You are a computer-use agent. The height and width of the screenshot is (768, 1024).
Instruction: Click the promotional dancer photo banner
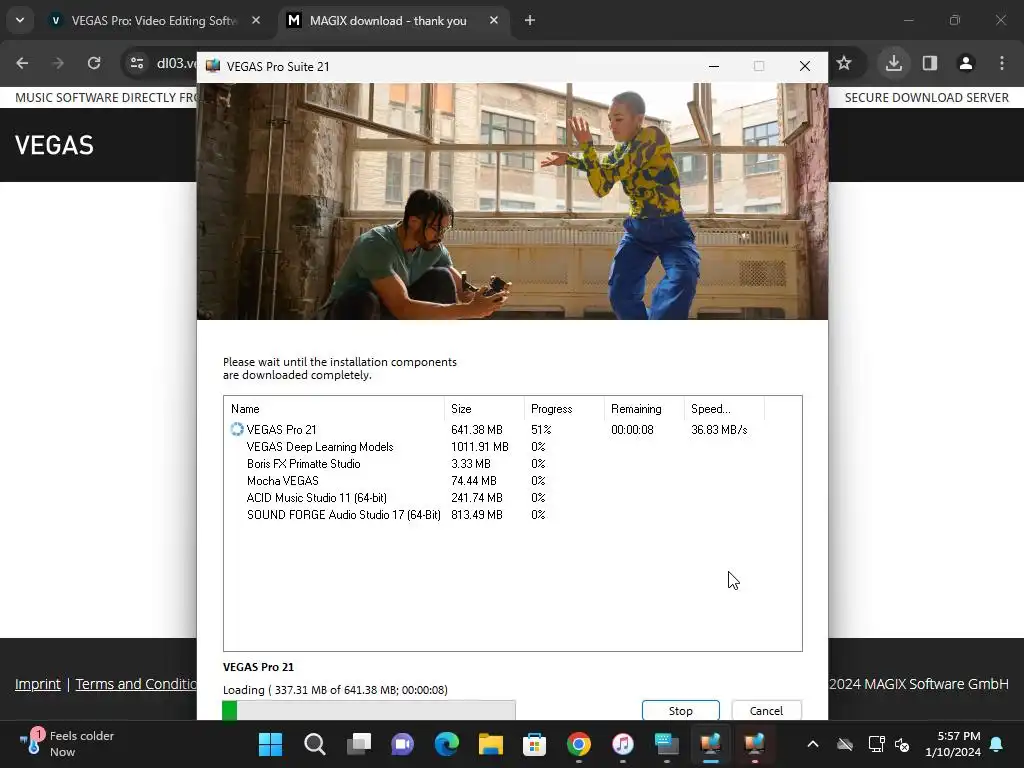pyautogui.click(x=513, y=201)
